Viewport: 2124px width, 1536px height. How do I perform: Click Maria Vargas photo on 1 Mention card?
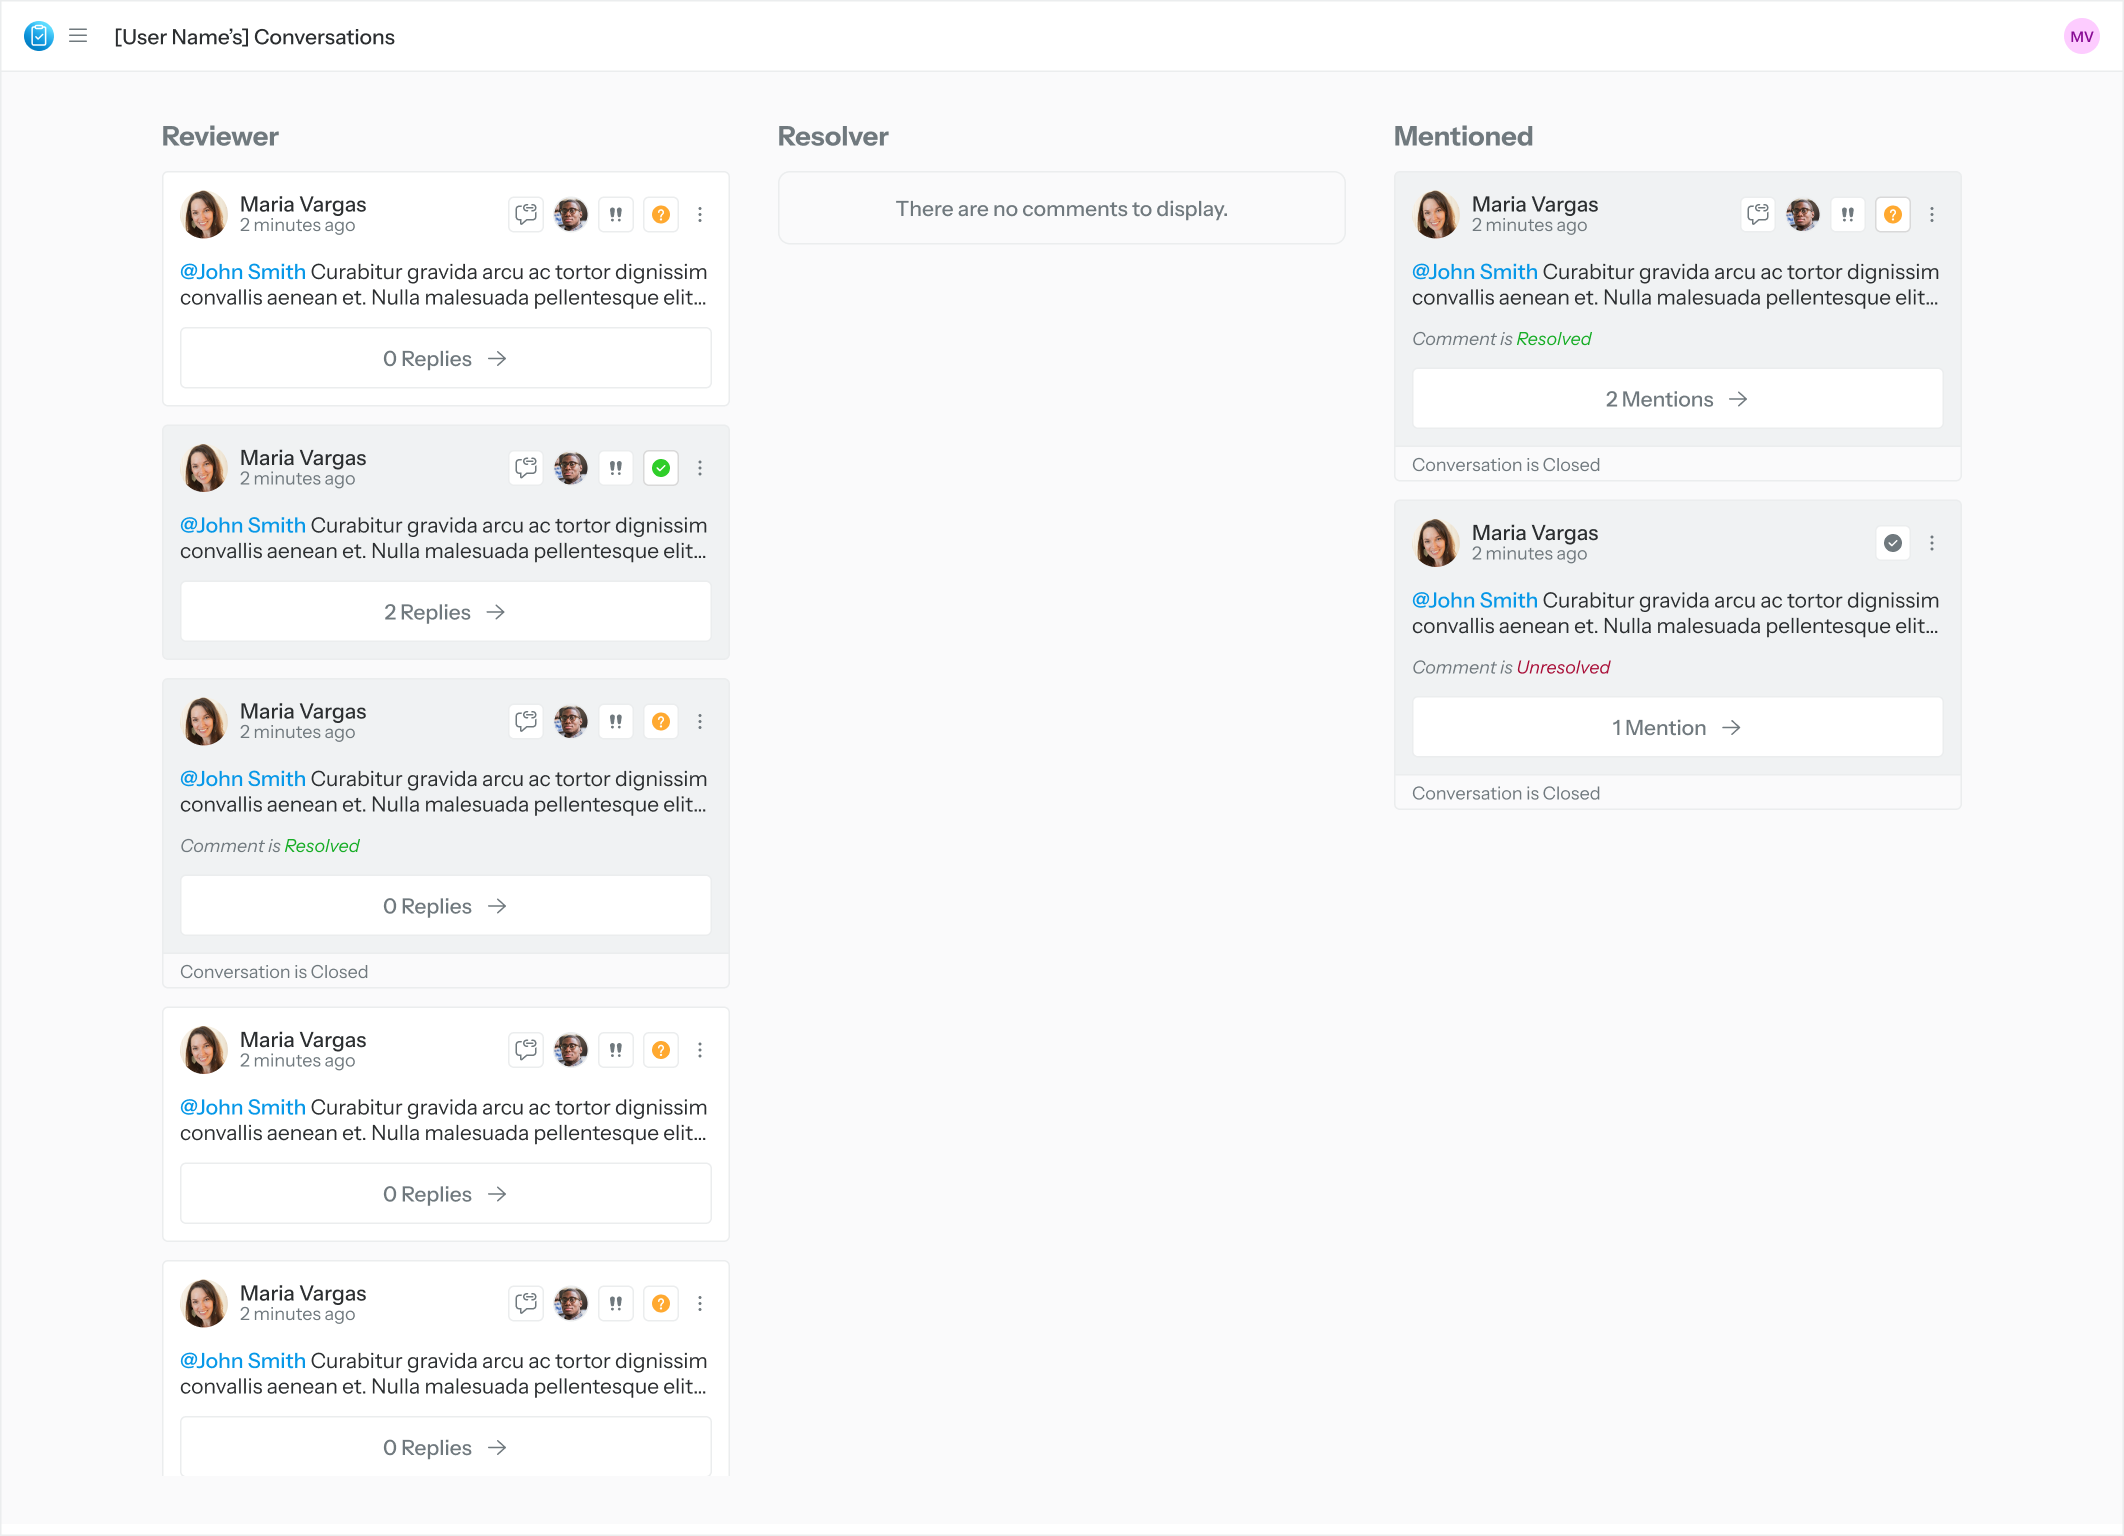[1436, 543]
